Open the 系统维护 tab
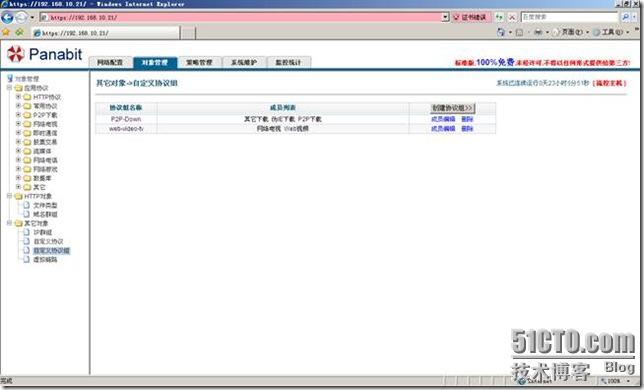Screen dimensions: 644x390 click(x=244, y=62)
